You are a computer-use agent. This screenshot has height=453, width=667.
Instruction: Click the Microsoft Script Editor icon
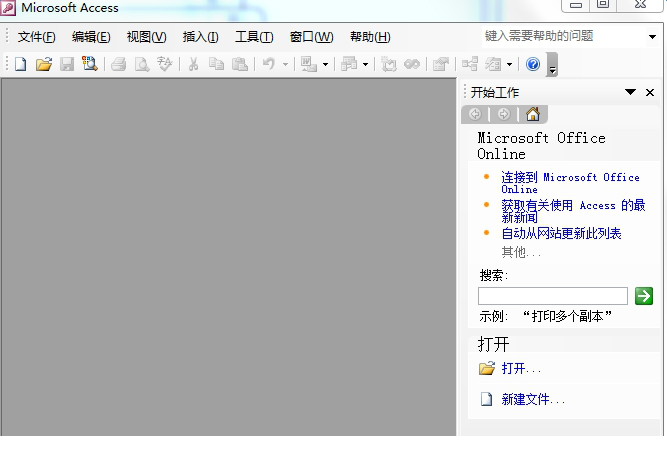(412, 64)
